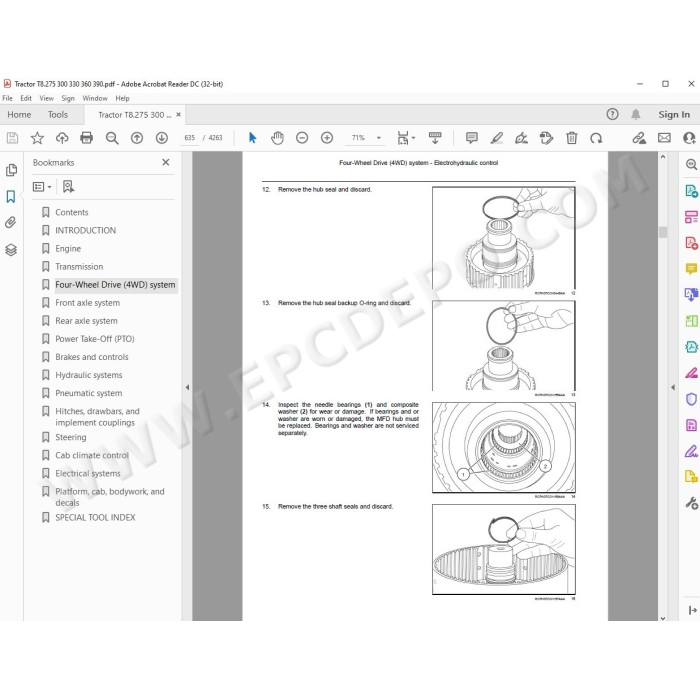Screen dimensions: 700x700
Task: Go to previous page with up arrow
Action: (137, 138)
